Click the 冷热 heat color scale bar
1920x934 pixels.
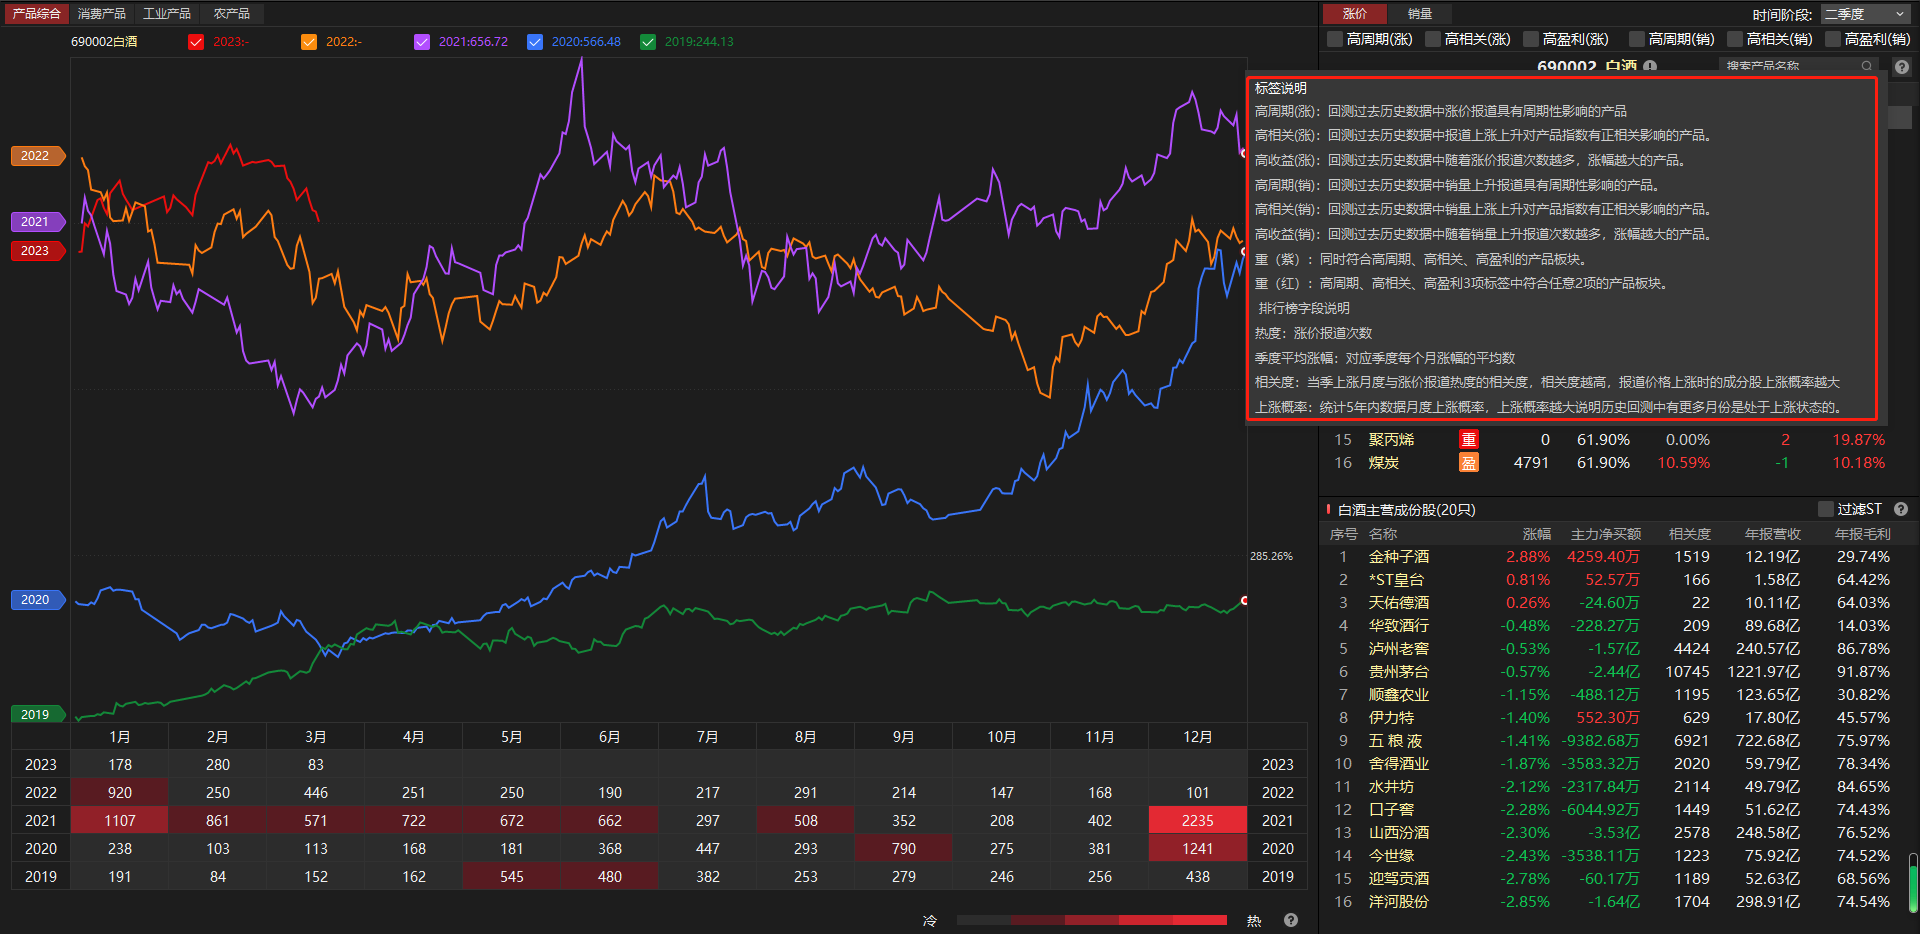[x=1092, y=920]
